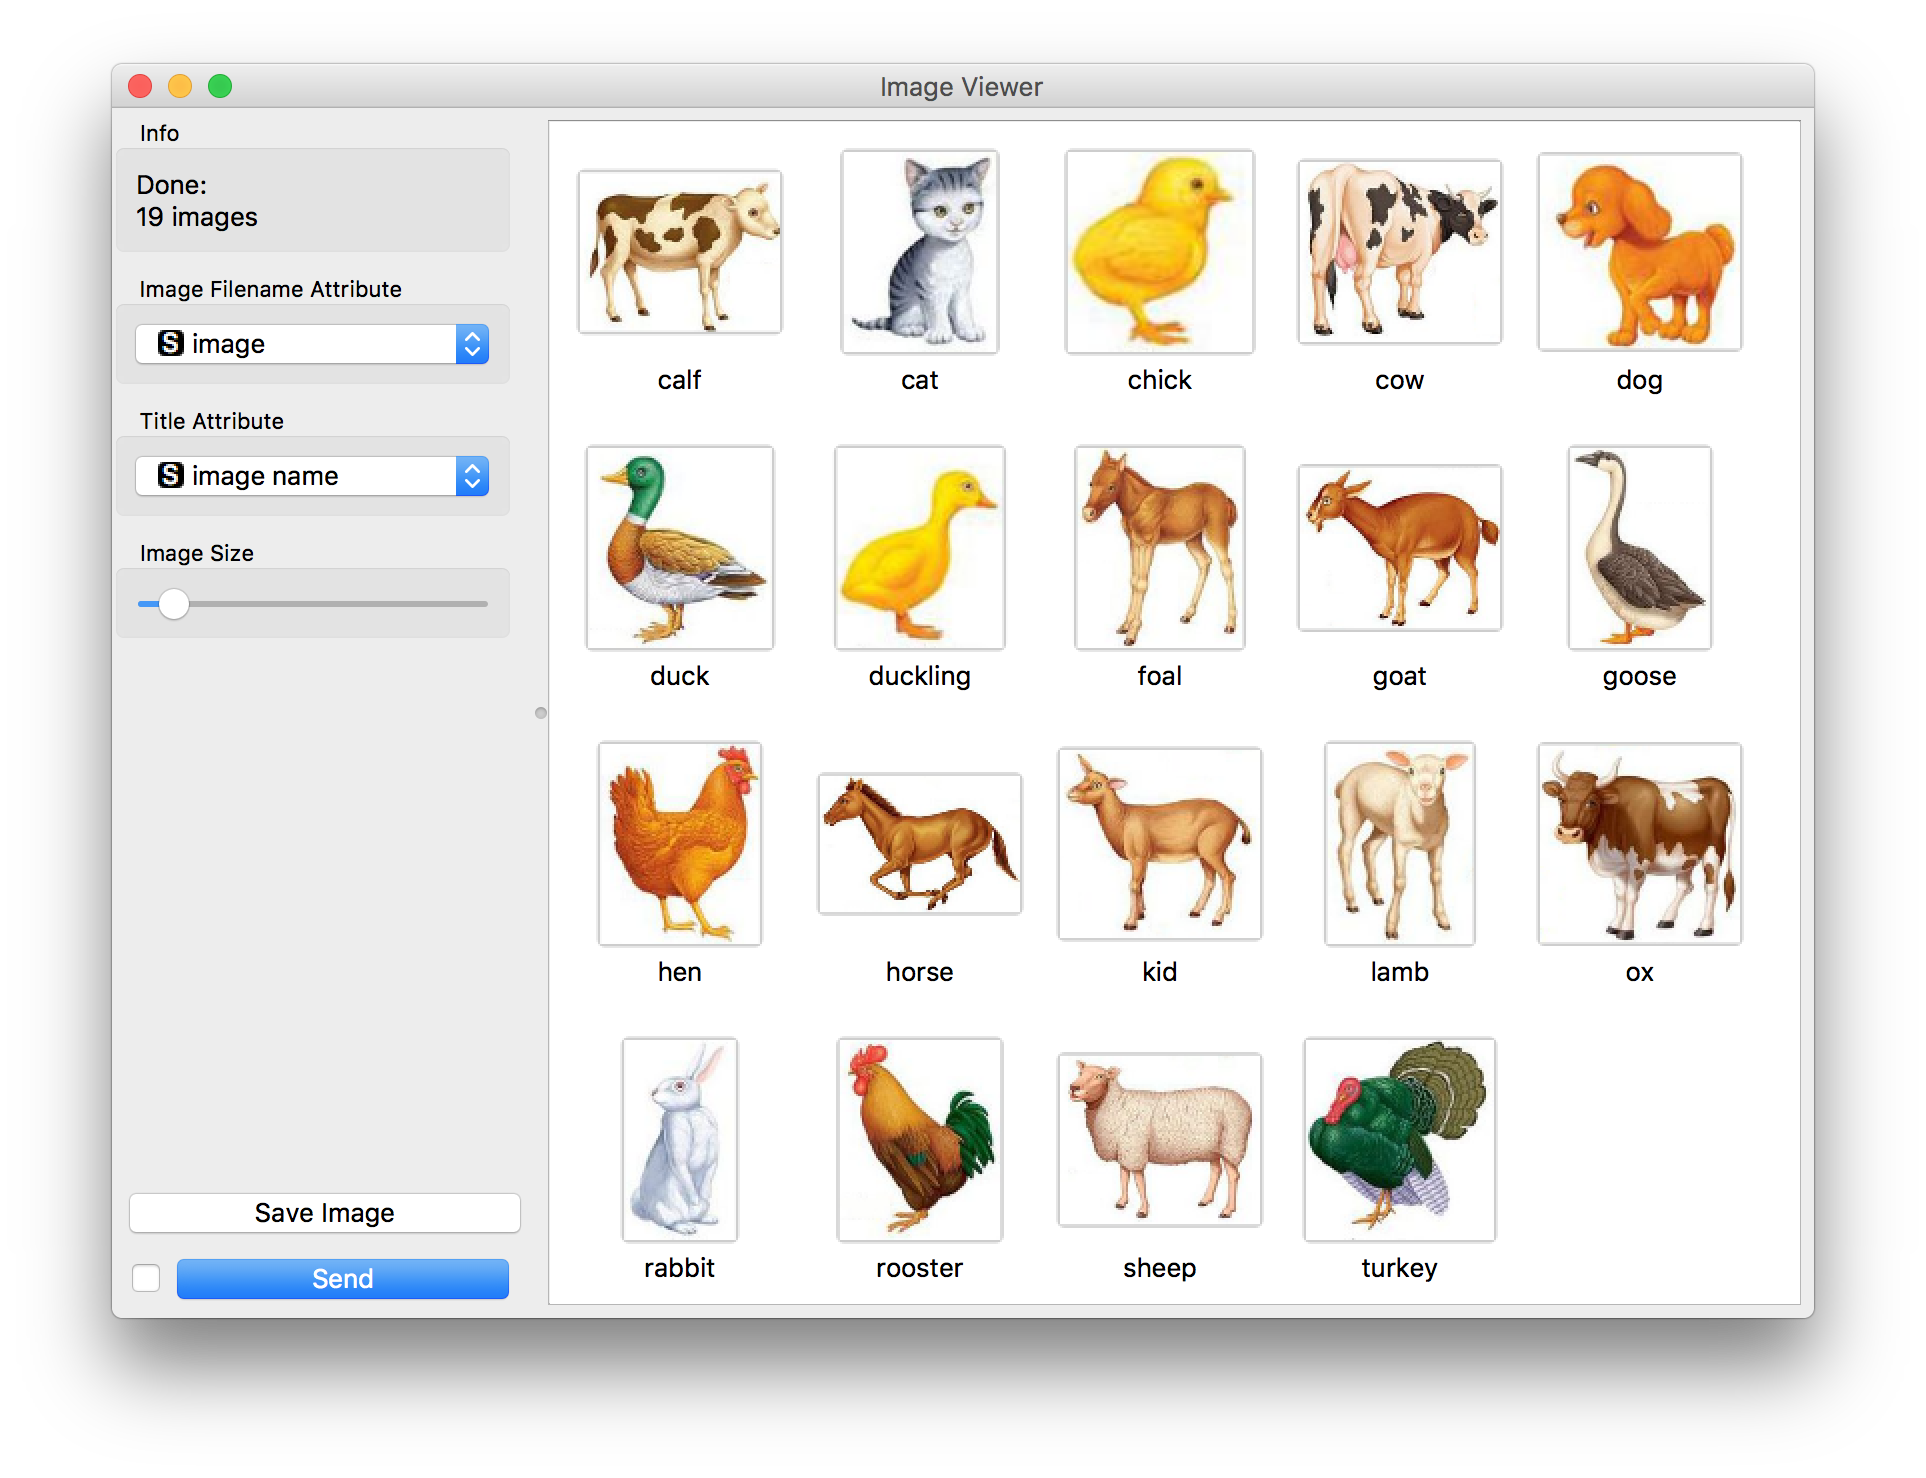Click the Image Size slider handle
Image resolution: width=1926 pixels, height=1478 pixels.
click(x=174, y=604)
